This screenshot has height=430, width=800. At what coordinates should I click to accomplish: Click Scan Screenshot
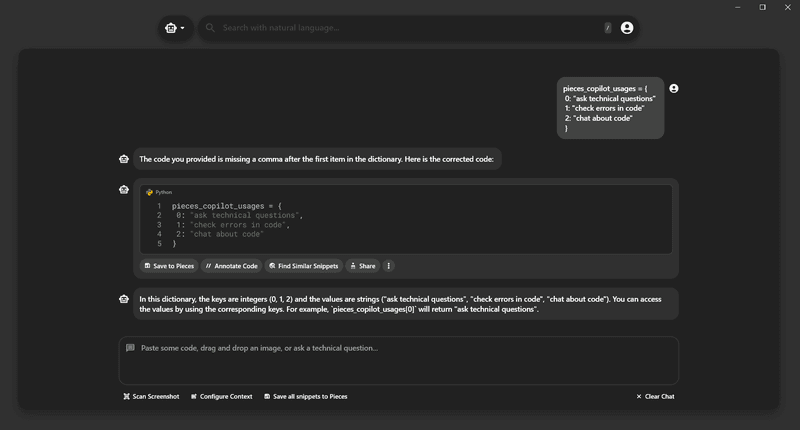(x=151, y=396)
